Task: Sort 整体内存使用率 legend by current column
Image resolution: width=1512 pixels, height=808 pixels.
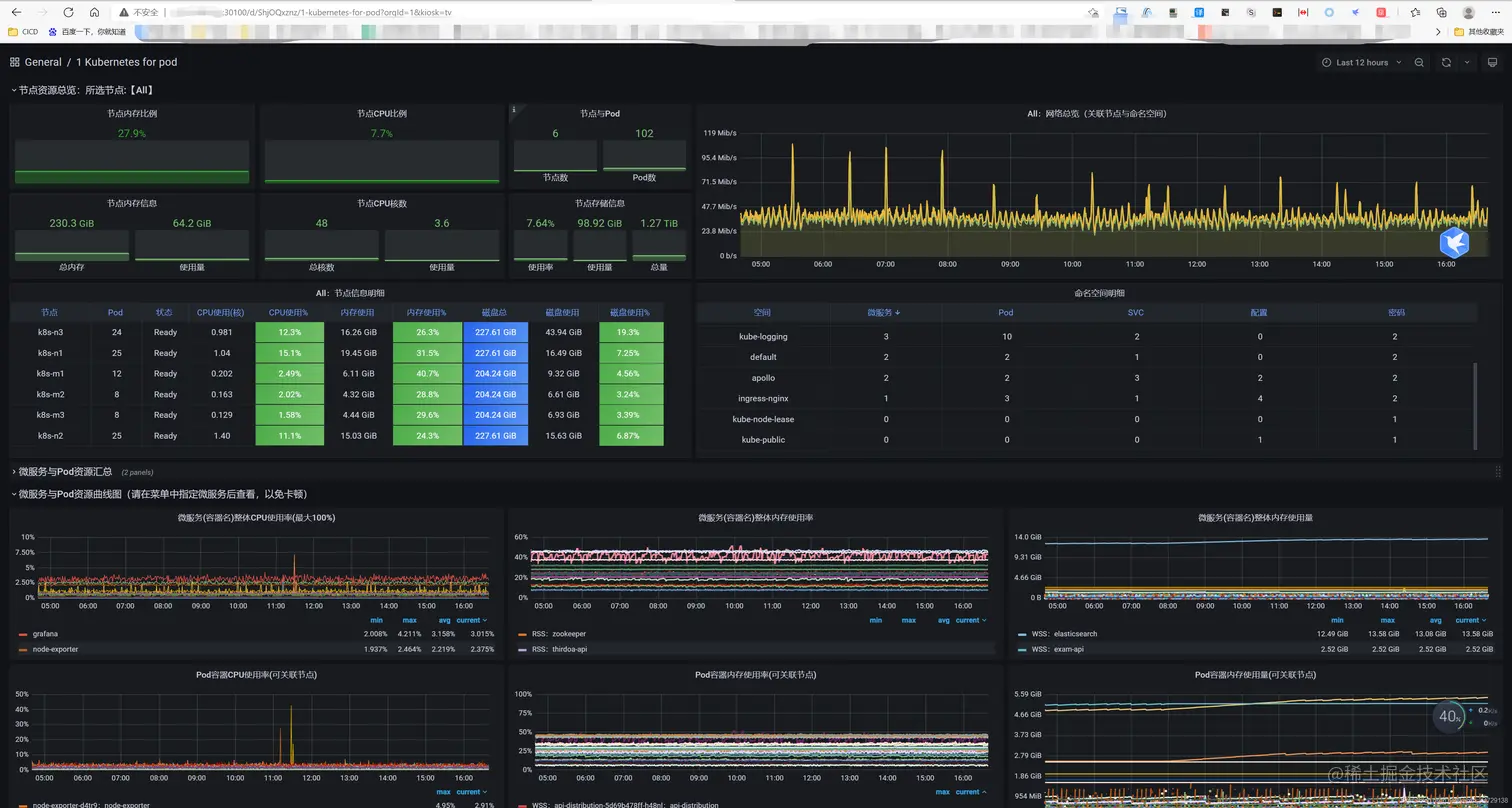Action: point(971,621)
